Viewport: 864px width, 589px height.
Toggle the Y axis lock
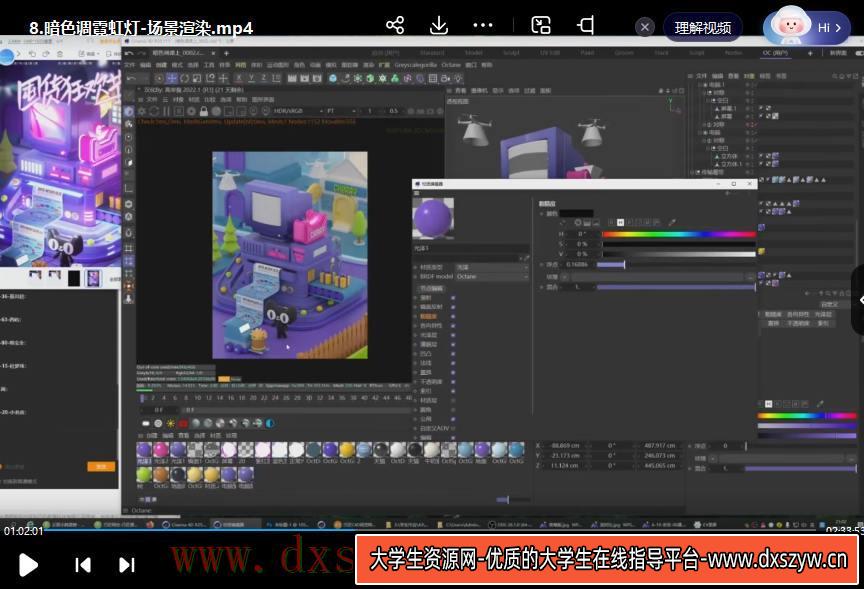pyautogui.click(x=251, y=78)
